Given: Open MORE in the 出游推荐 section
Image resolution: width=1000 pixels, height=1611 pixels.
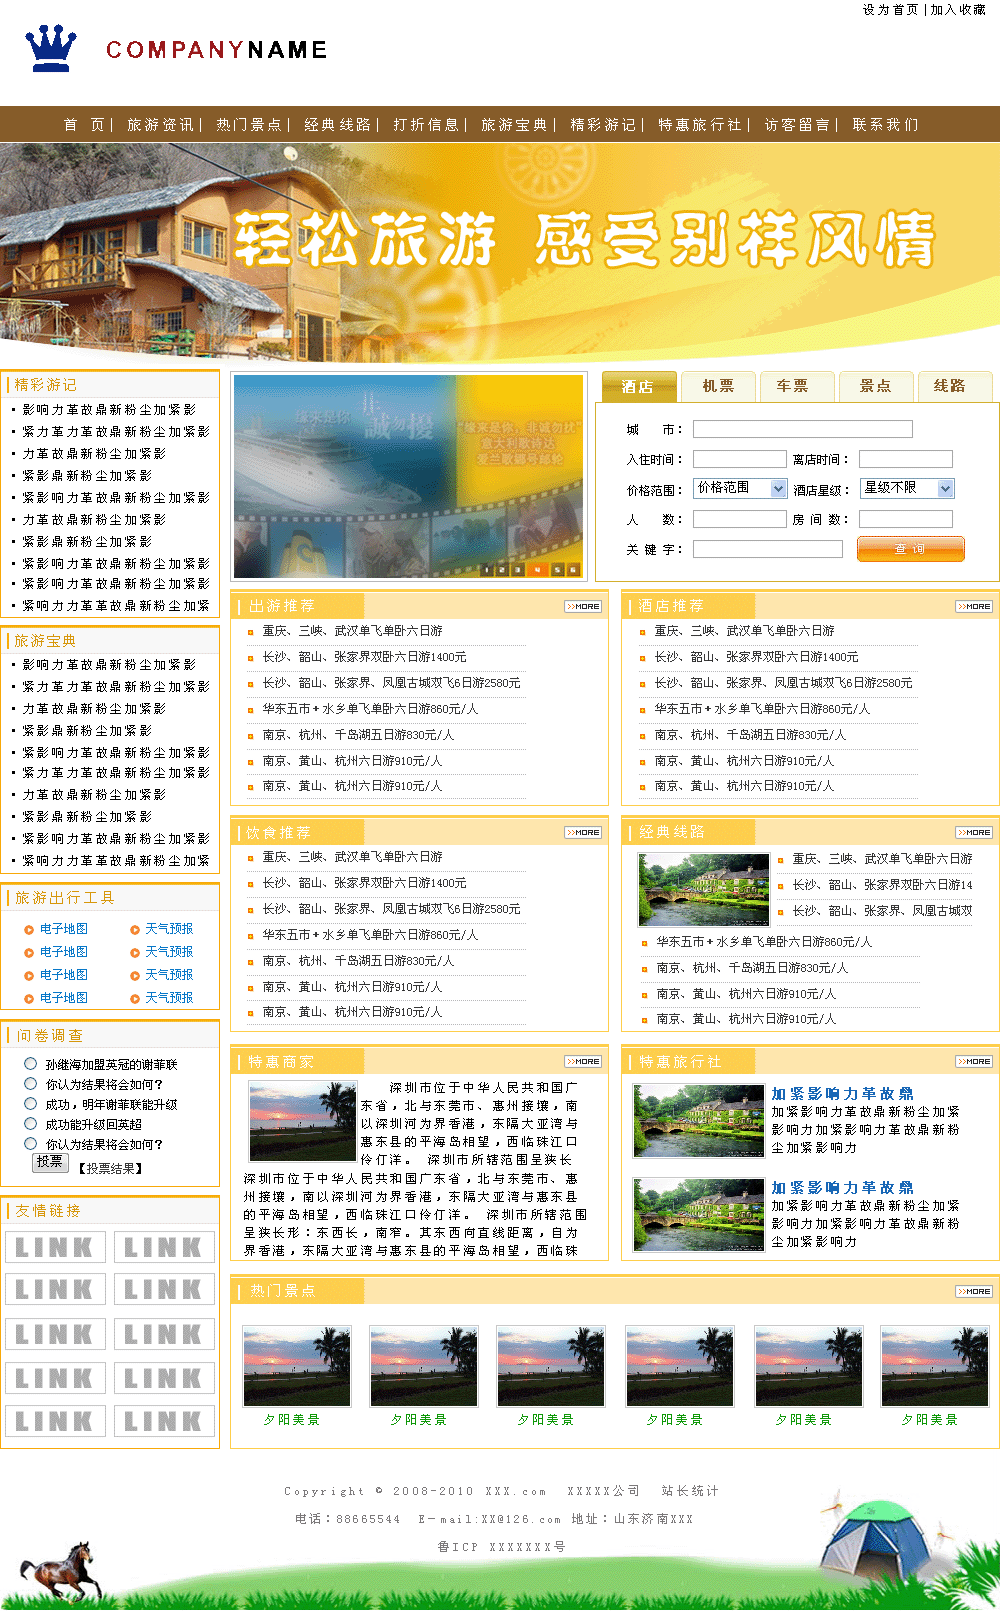Looking at the screenshot, I should 583,606.
